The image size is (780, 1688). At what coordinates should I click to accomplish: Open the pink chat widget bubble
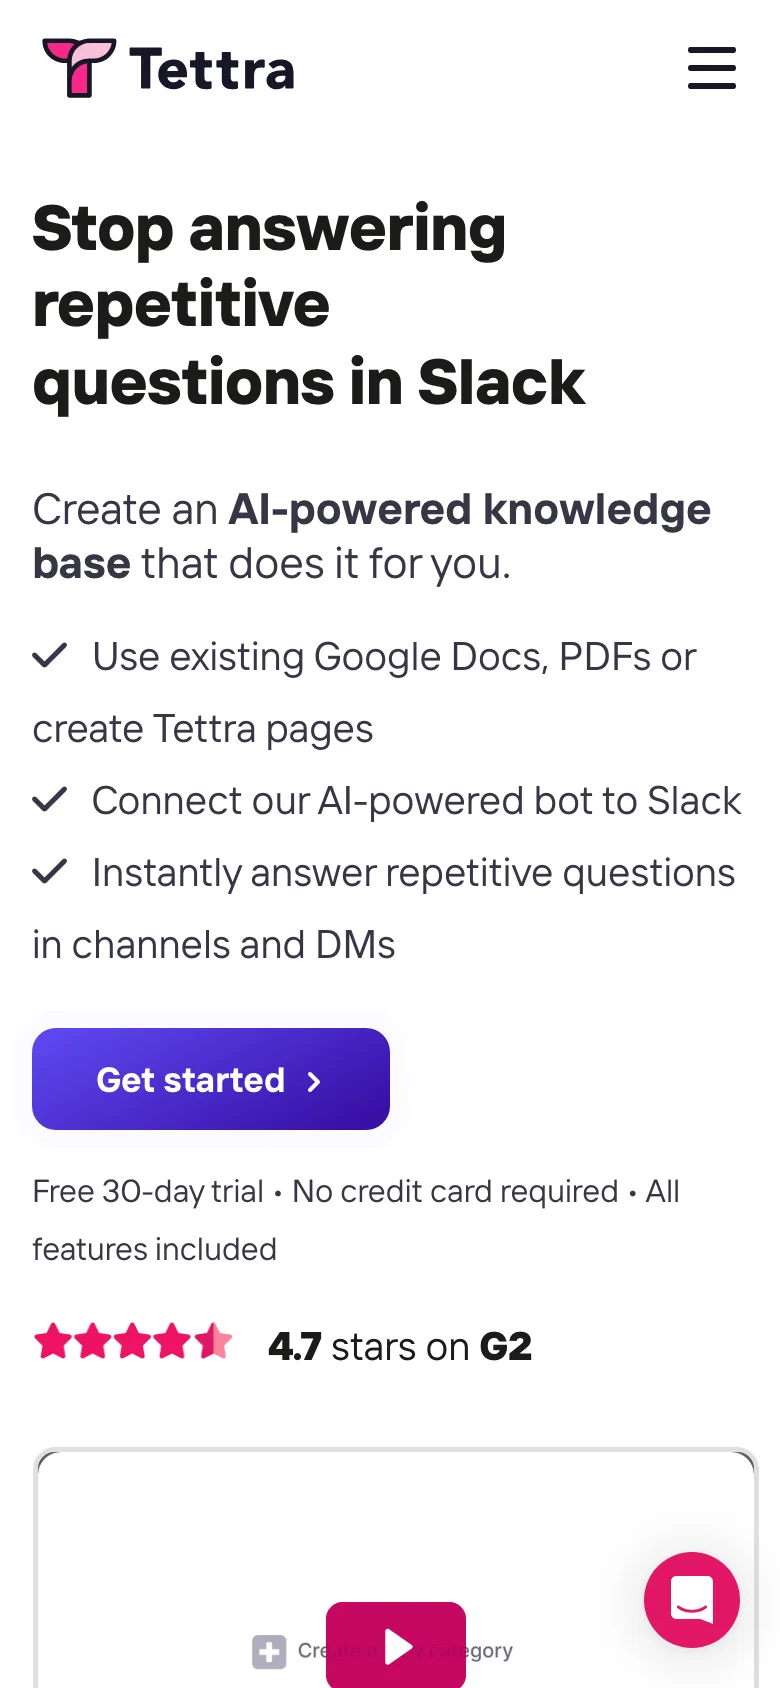(x=692, y=1599)
